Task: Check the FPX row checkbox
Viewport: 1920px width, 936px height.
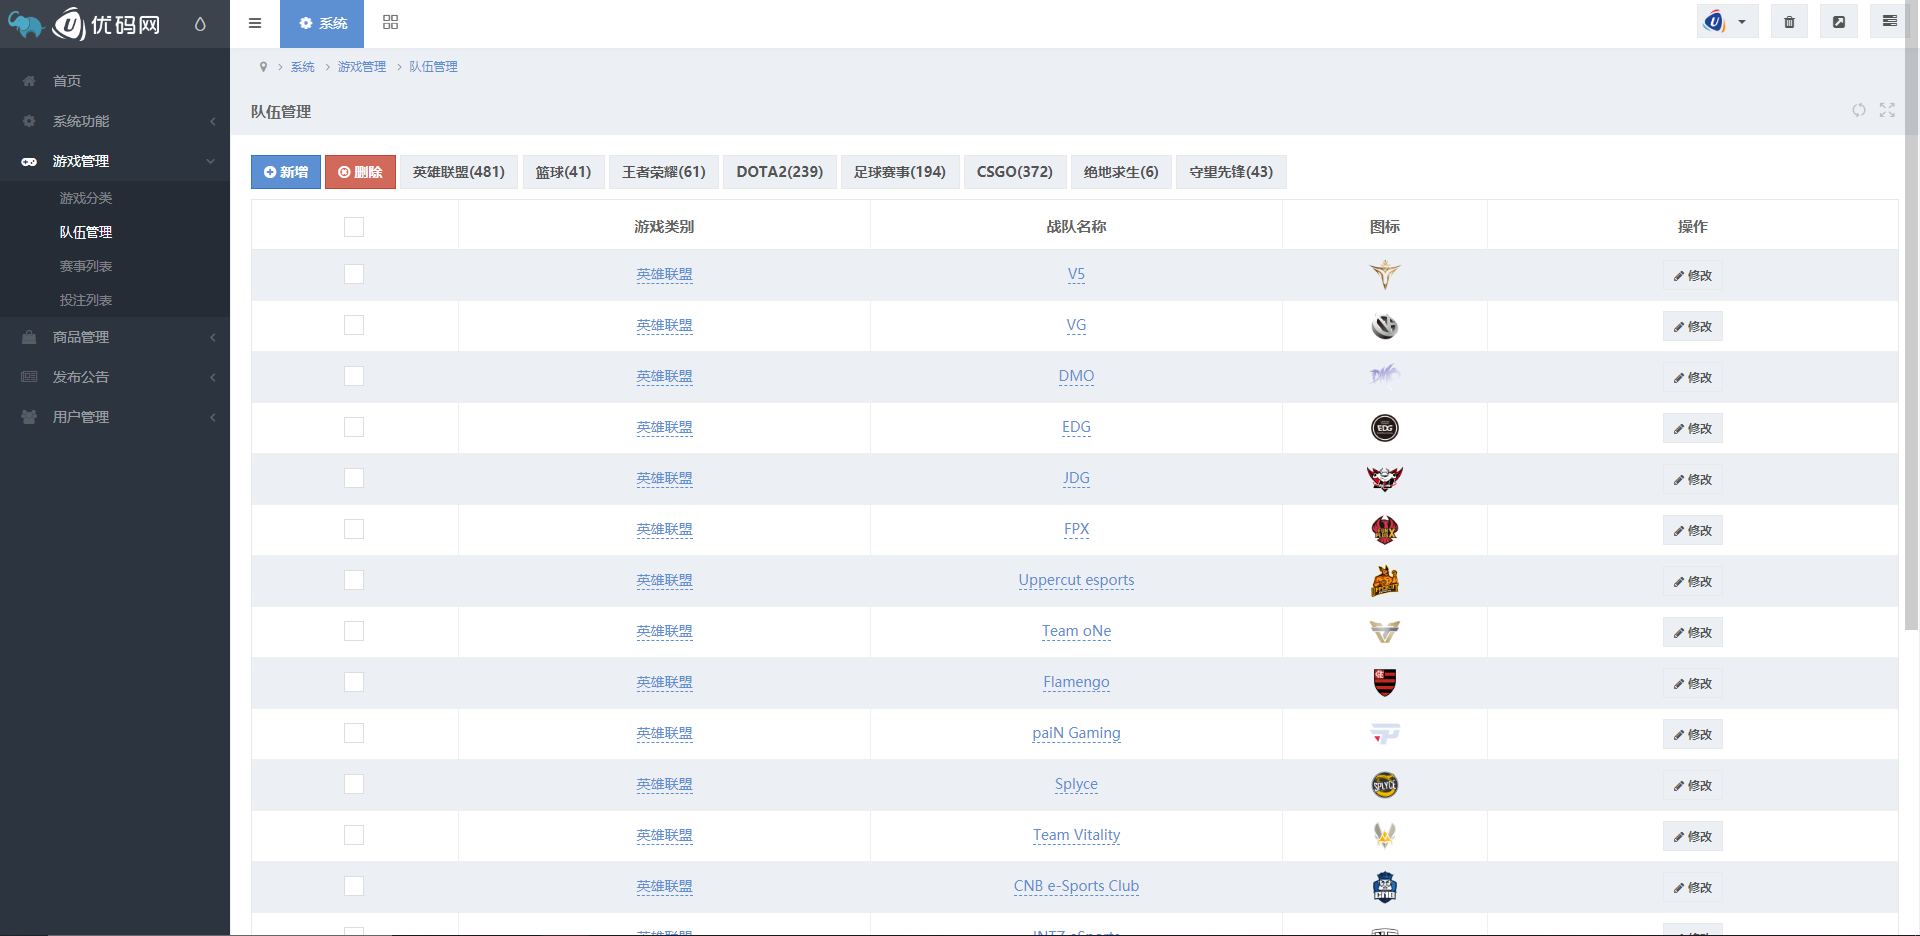Action: pyautogui.click(x=354, y=529)
